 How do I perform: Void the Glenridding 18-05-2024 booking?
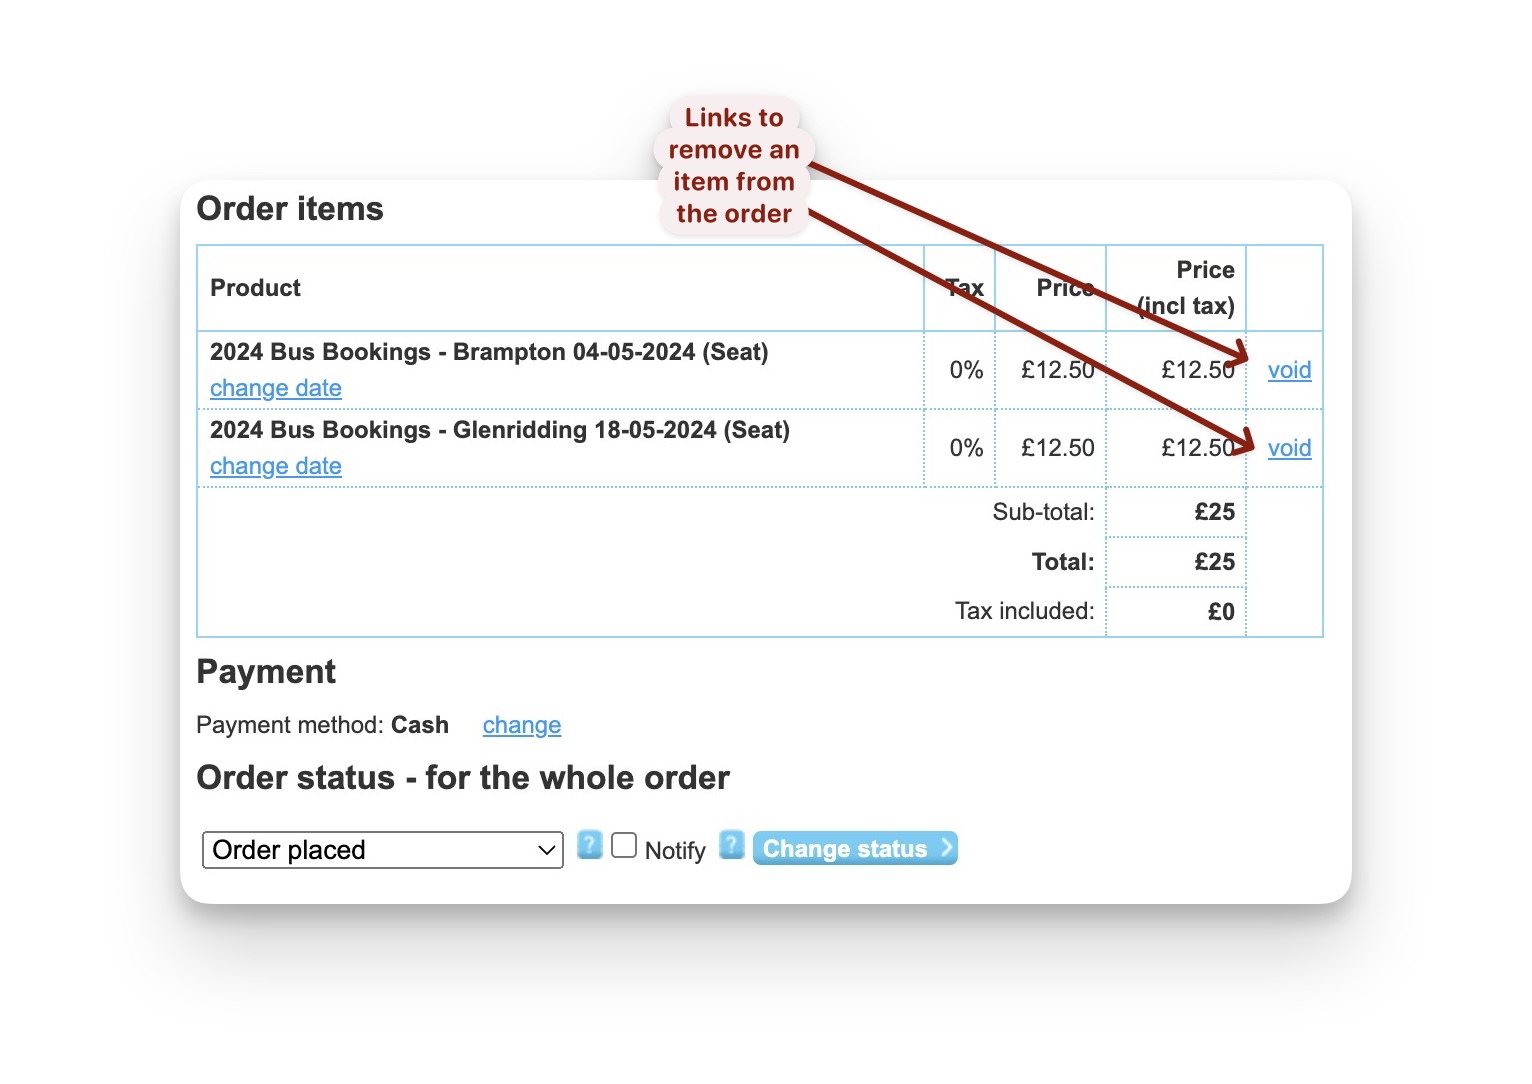[x=1288, y=448]
